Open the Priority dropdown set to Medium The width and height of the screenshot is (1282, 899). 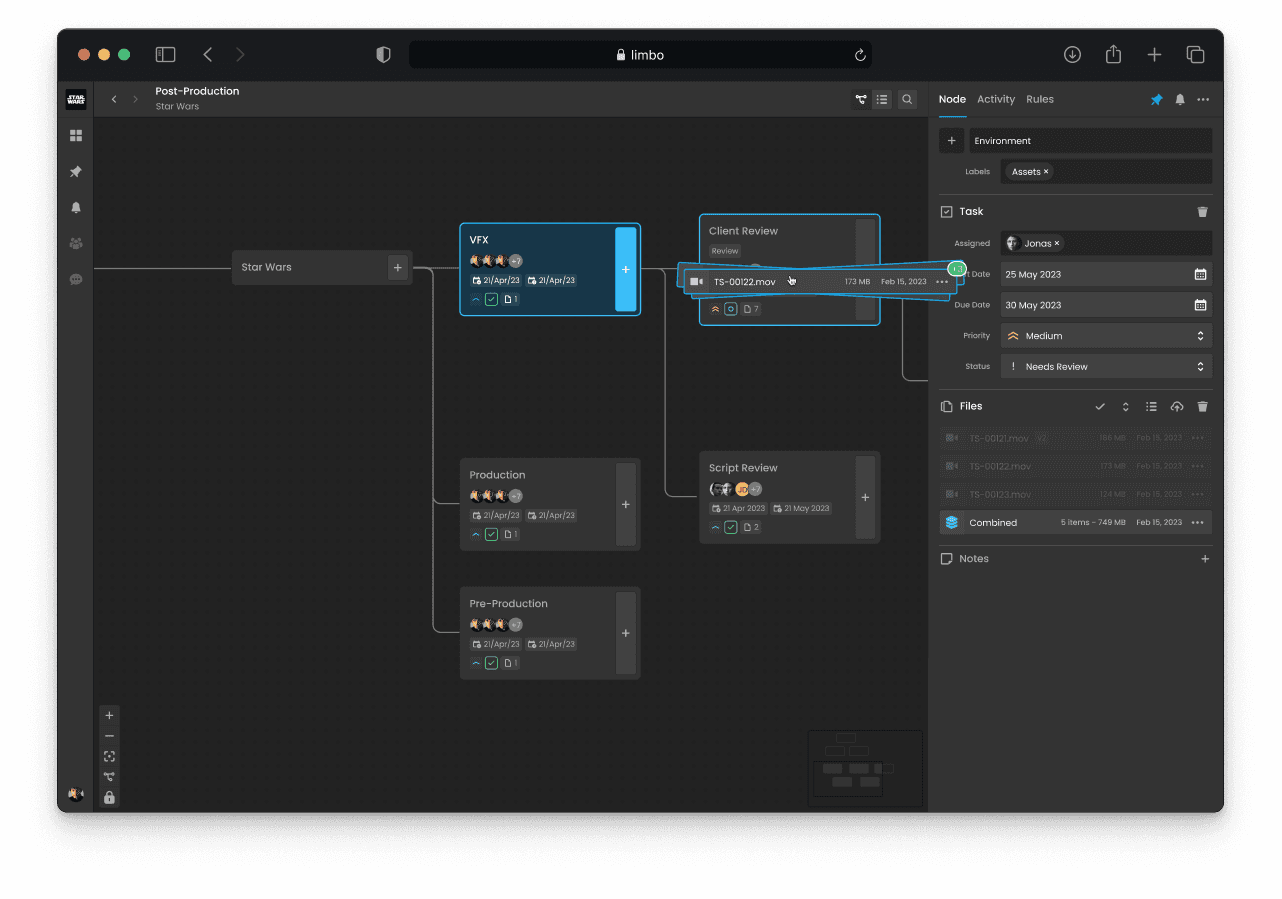pos(1106,336)
